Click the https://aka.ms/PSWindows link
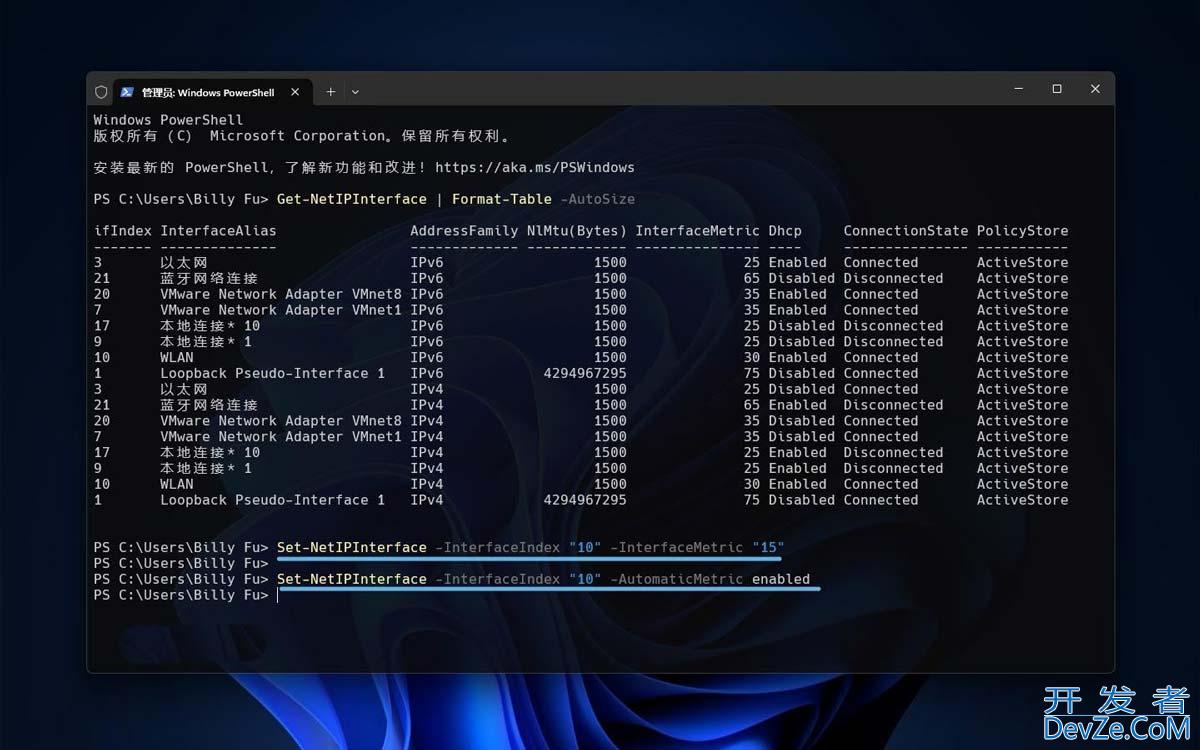The image size is (1200, 750). (x=535, y=167)
